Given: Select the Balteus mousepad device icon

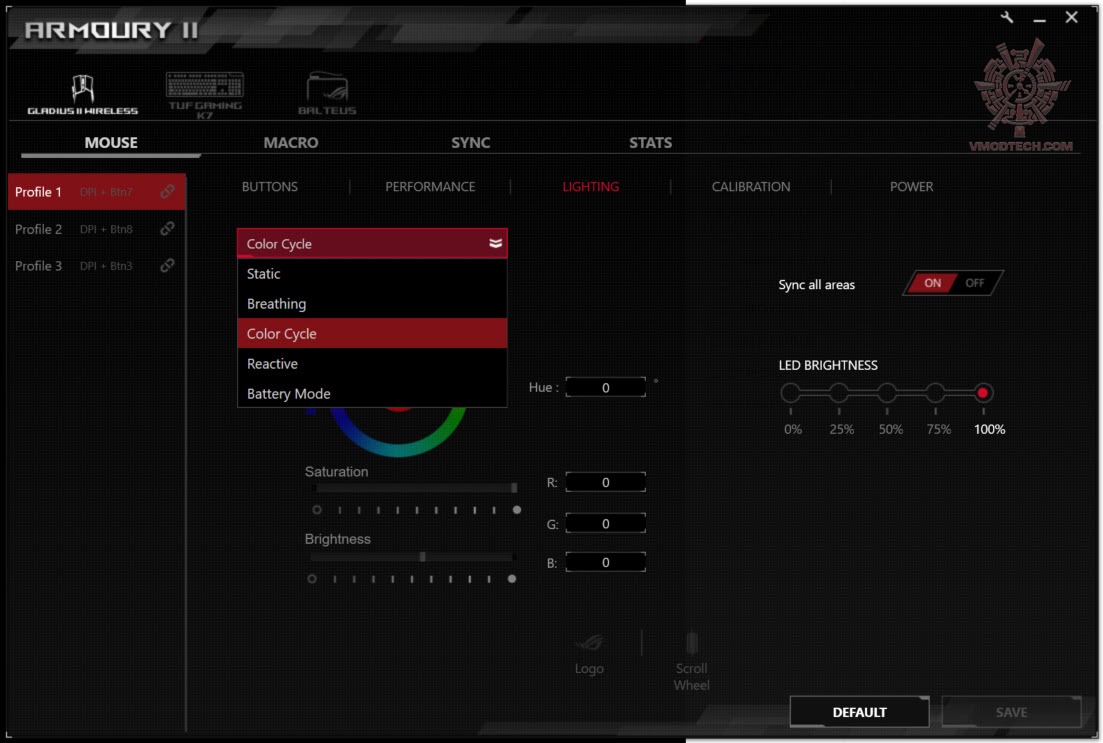Looking at the screenshot, I should click(327, 94).
